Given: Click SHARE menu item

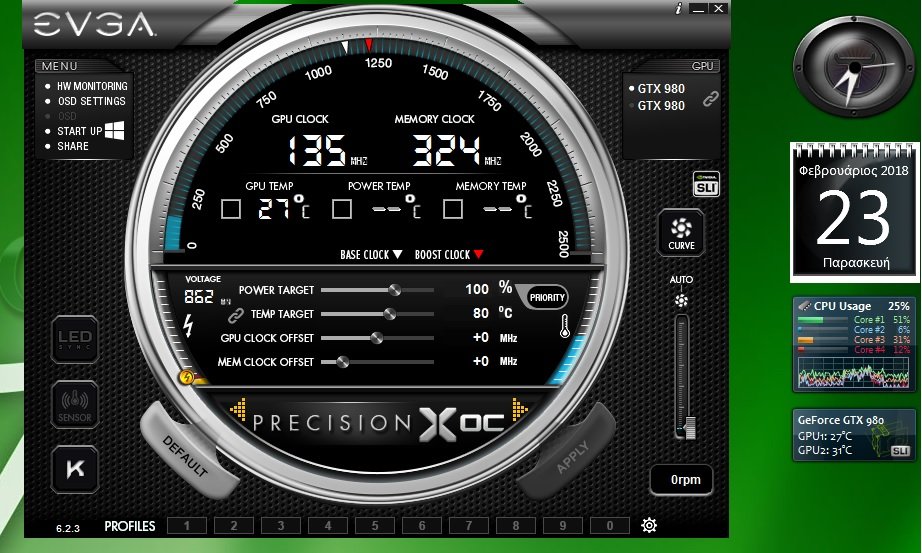Looking at the screenshot, I should click(x=73, y=146).
